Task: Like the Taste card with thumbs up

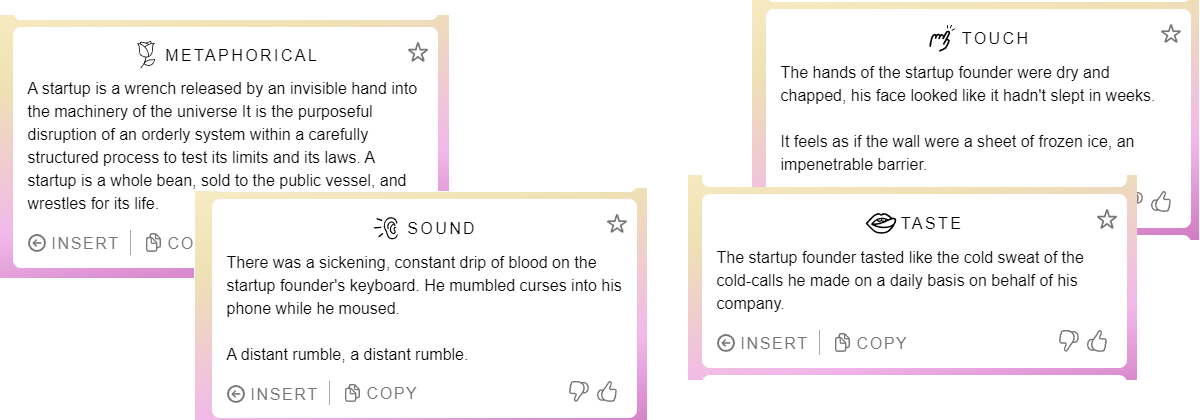Action: 1097,342
